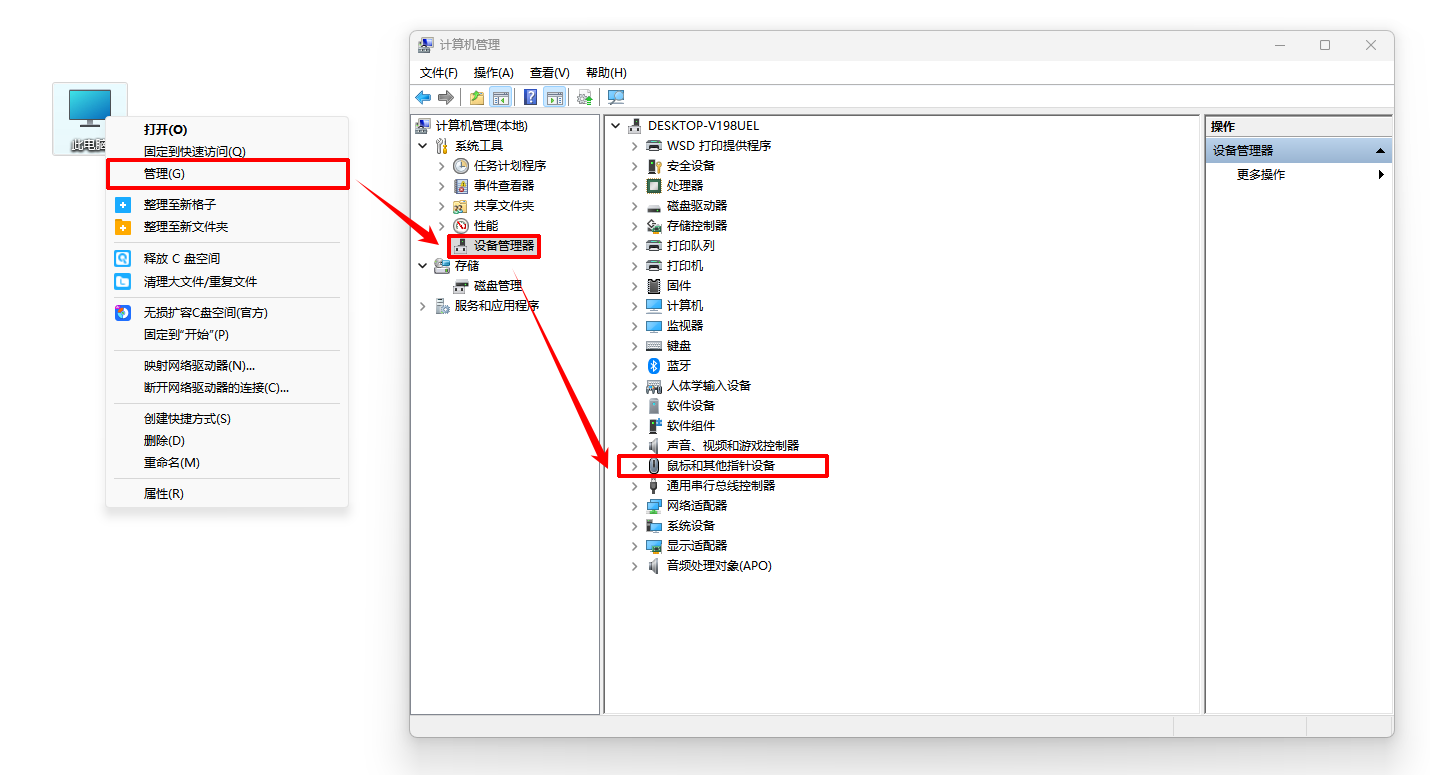The width and height of the screenshot is (1430, 775).
Task: Choose 固定到快速访问(Q) in context menu
Action: (x=227, y=151)
